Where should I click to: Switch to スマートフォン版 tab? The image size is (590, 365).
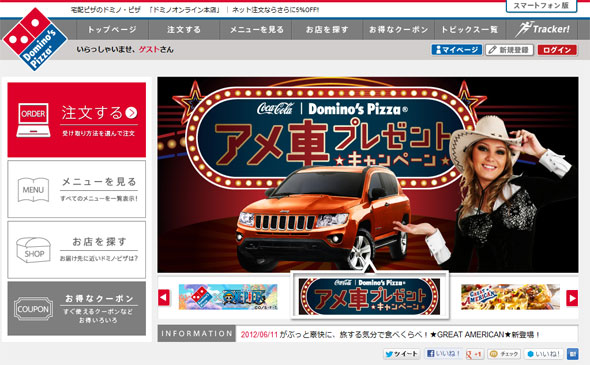[541, 6]
